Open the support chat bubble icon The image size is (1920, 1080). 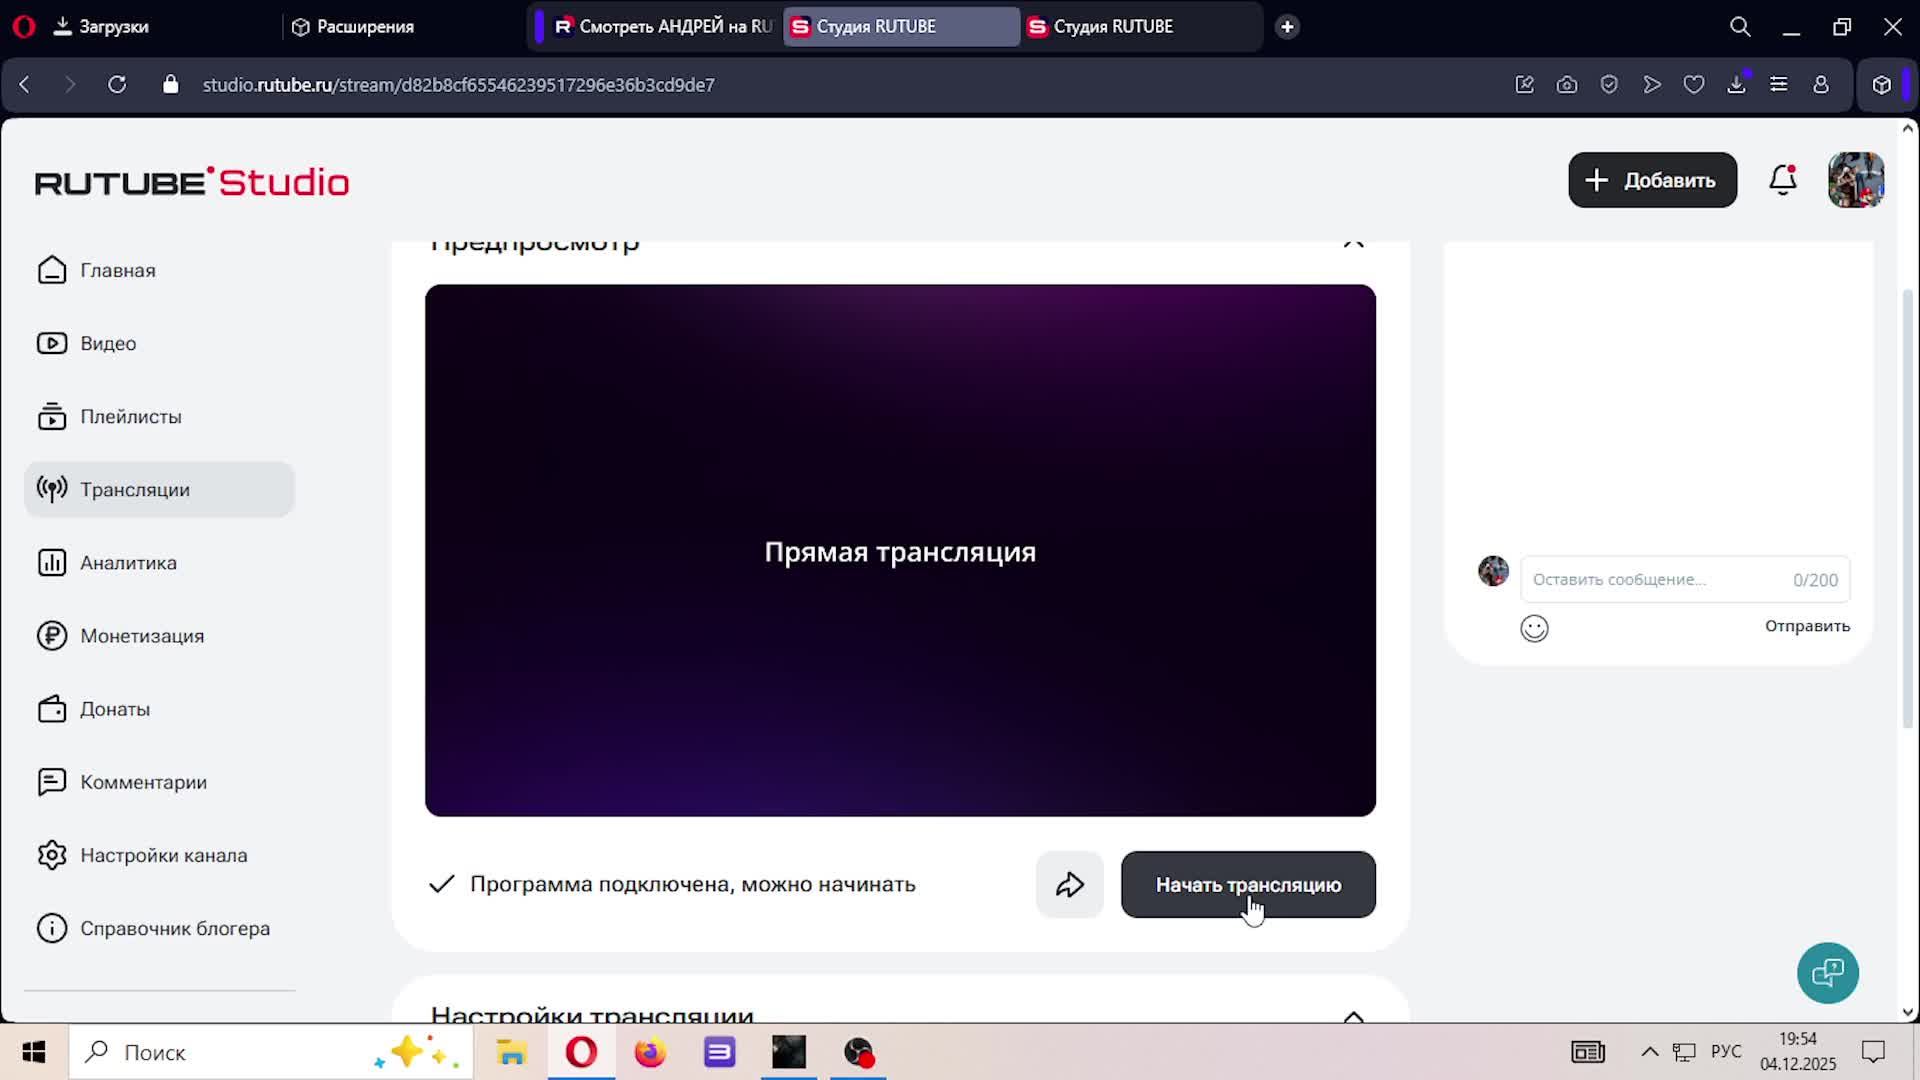click(1827, 972)
